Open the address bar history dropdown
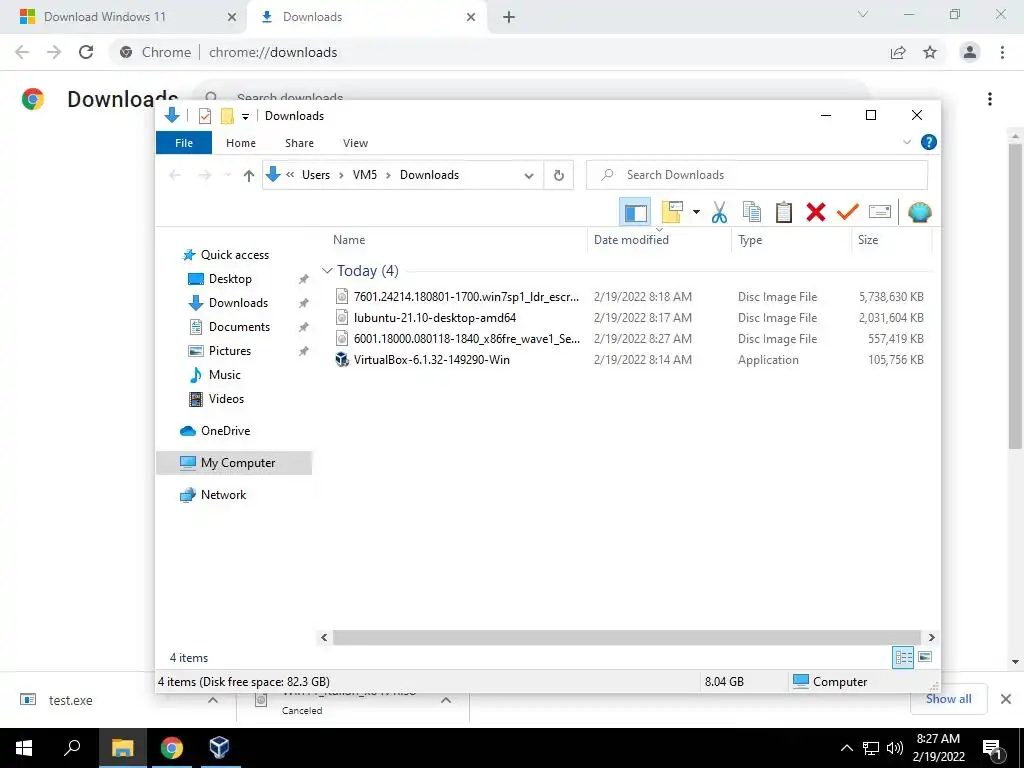 pos(529,175)
